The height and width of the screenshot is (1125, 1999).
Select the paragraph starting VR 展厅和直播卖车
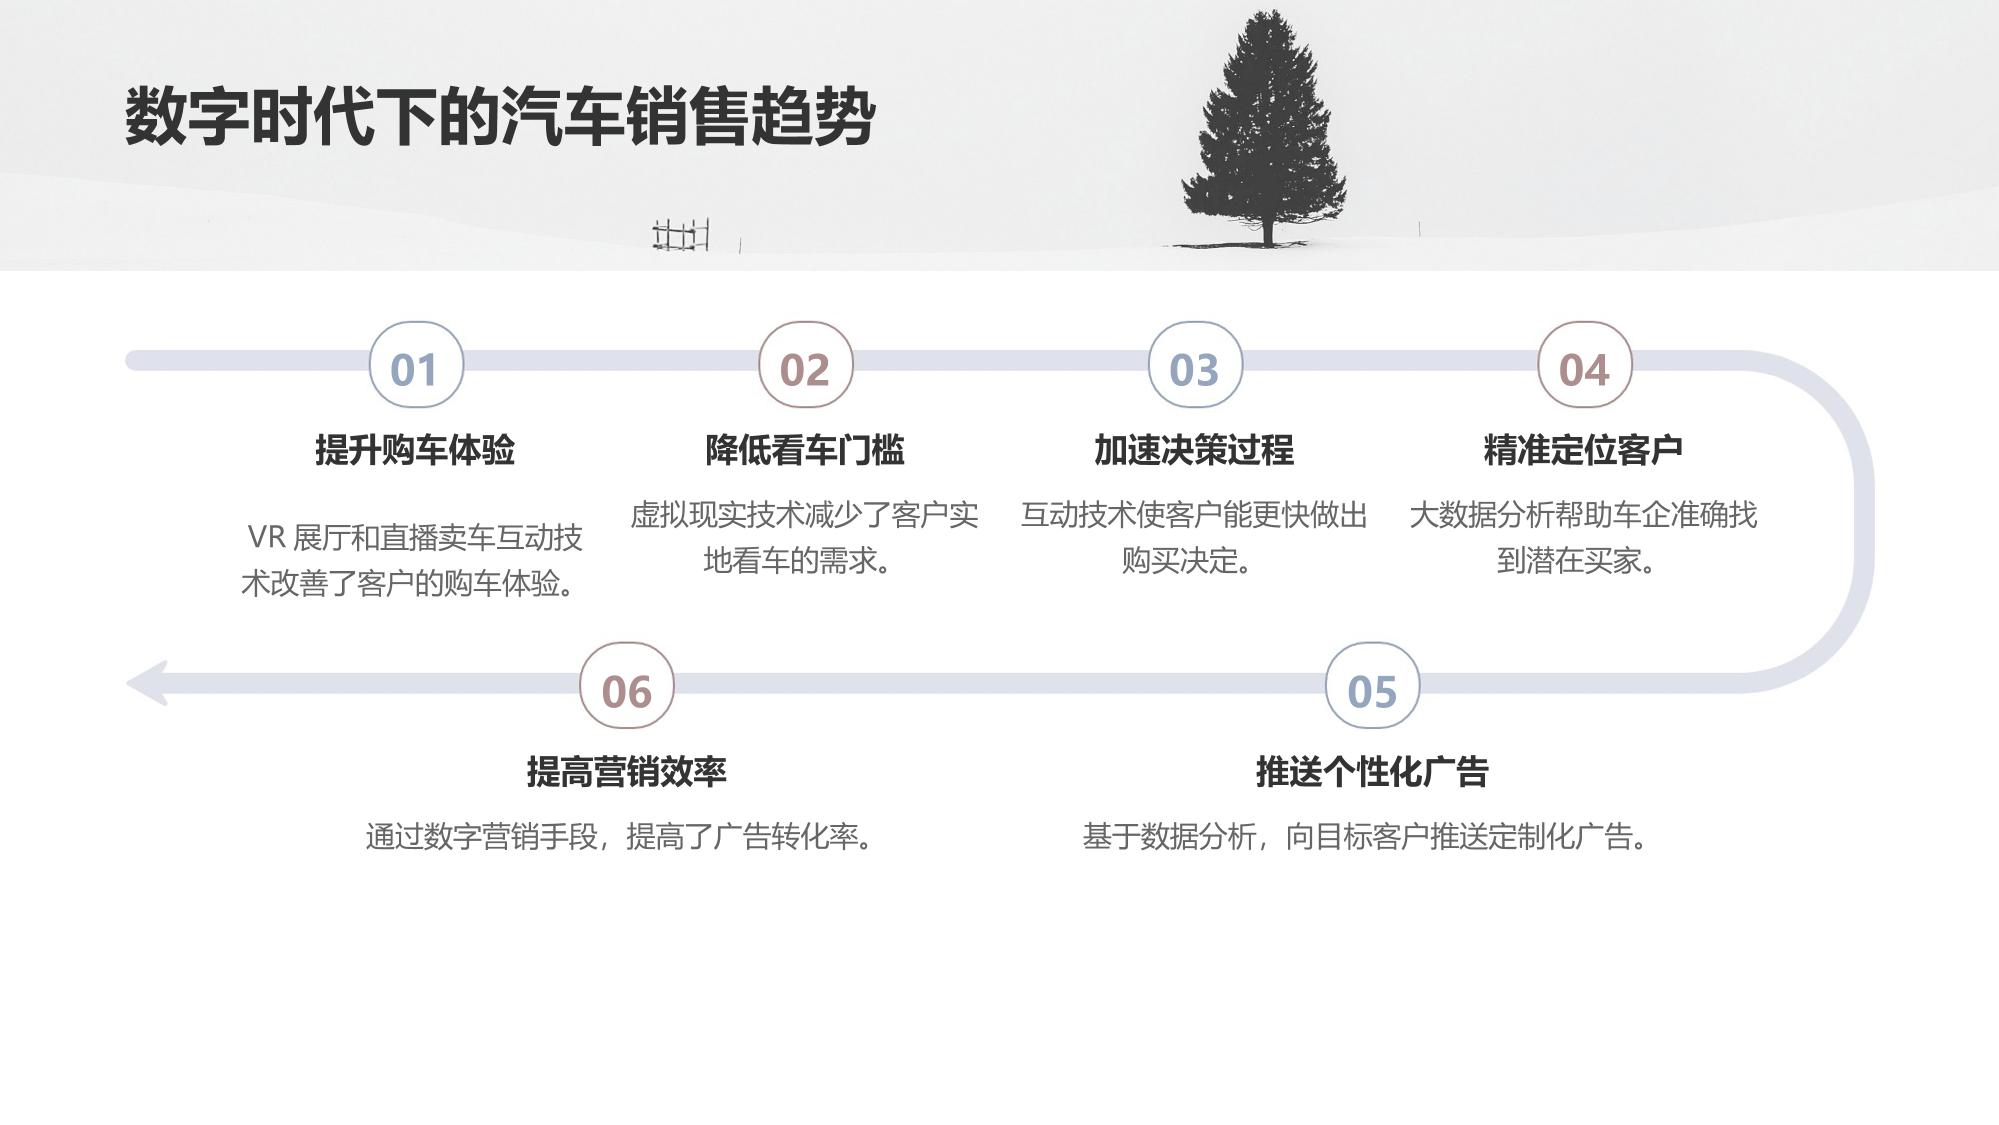coord(413,560)
